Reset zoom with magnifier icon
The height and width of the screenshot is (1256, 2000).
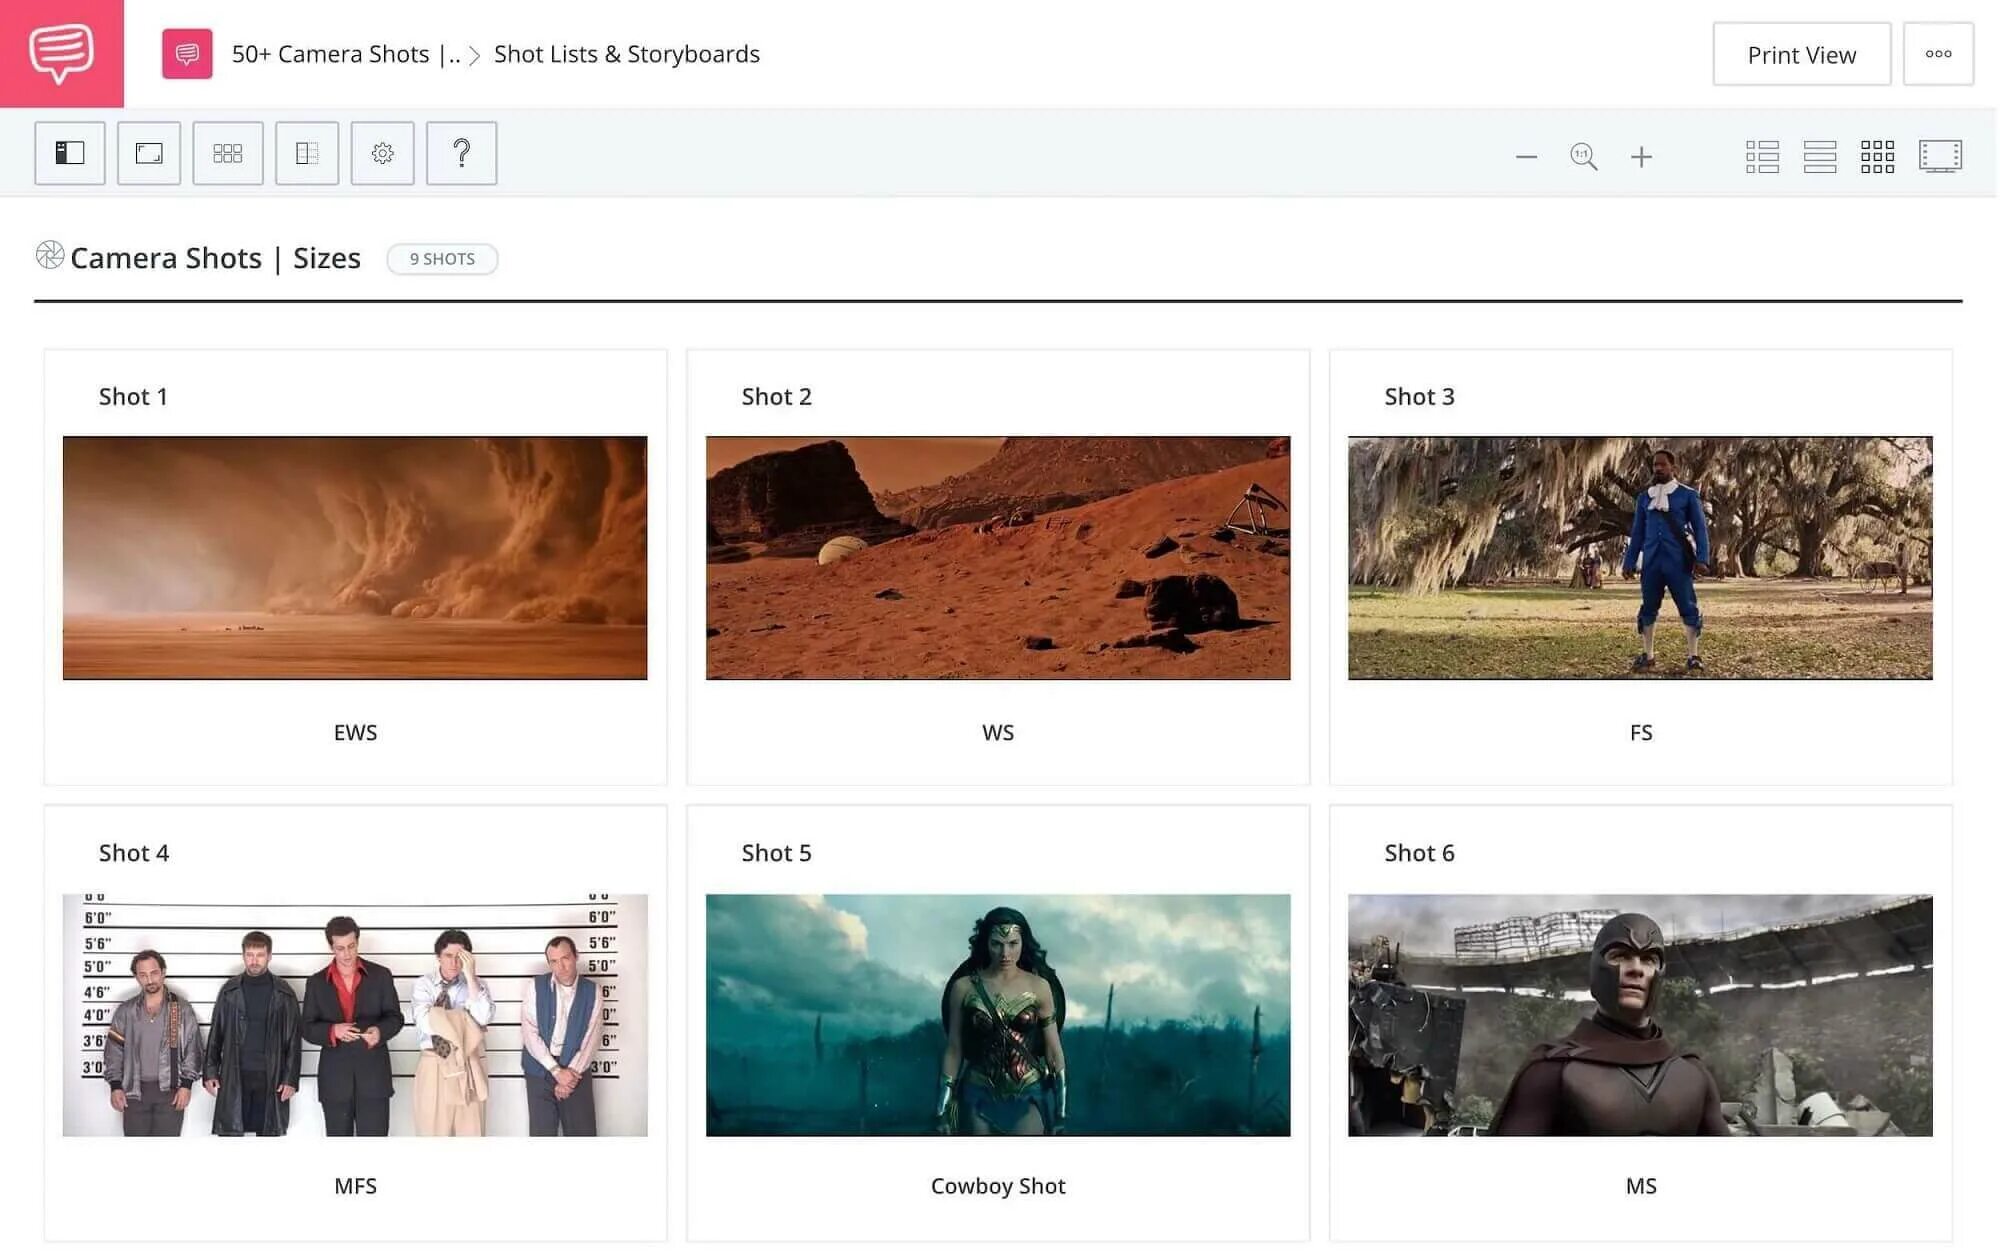(1583, 157)
